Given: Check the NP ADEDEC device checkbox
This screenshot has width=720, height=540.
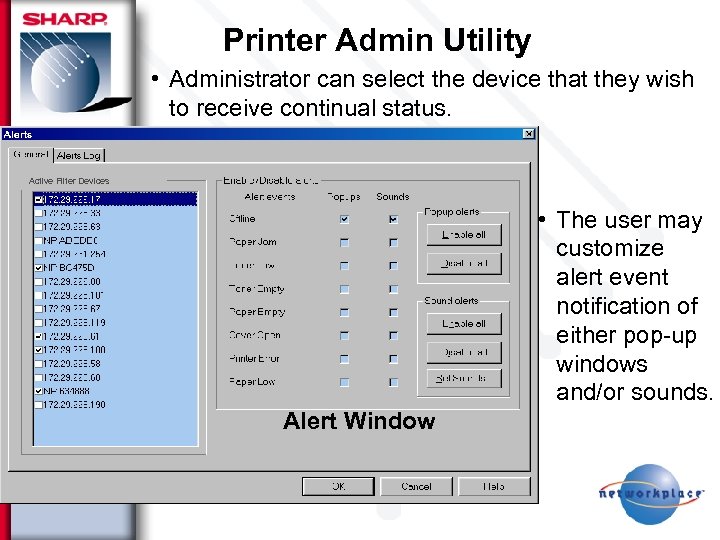Looking at the screenshot, I should pyautogui.click(x=39, y=240).
